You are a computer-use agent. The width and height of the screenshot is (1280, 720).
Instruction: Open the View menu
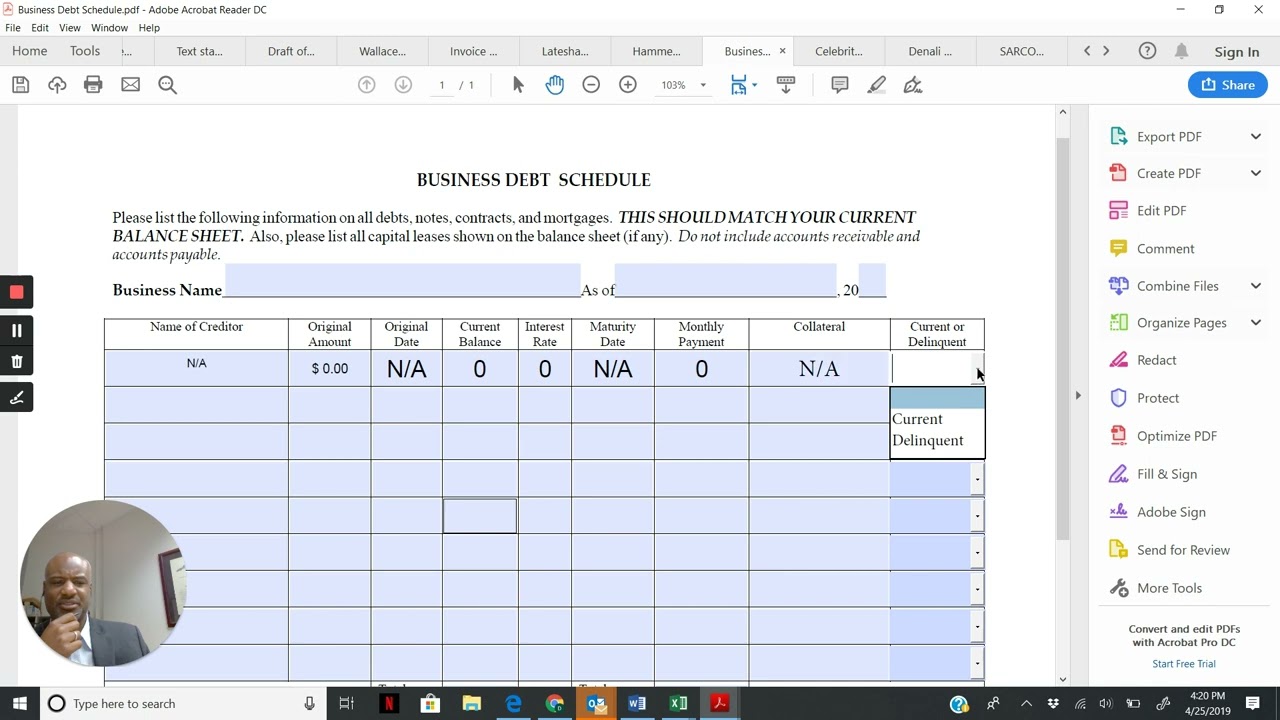click(x=69, y=28)
